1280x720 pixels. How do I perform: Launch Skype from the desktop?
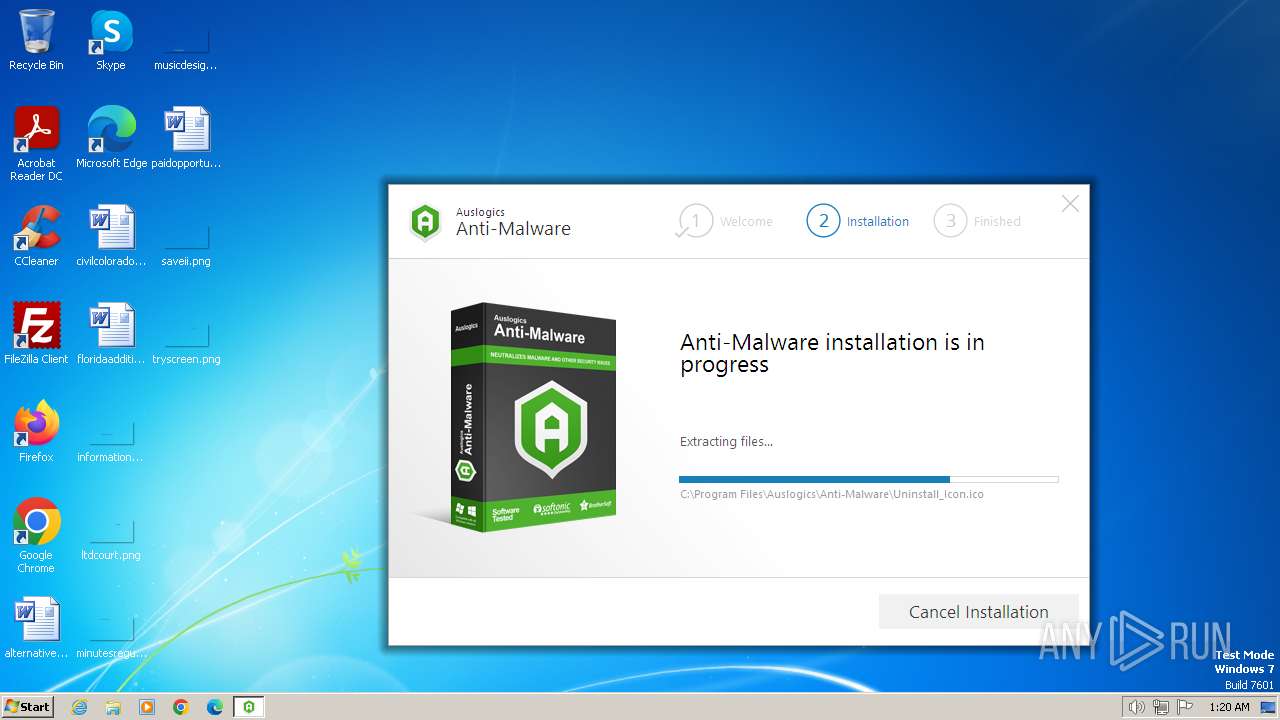coord(110,40)
